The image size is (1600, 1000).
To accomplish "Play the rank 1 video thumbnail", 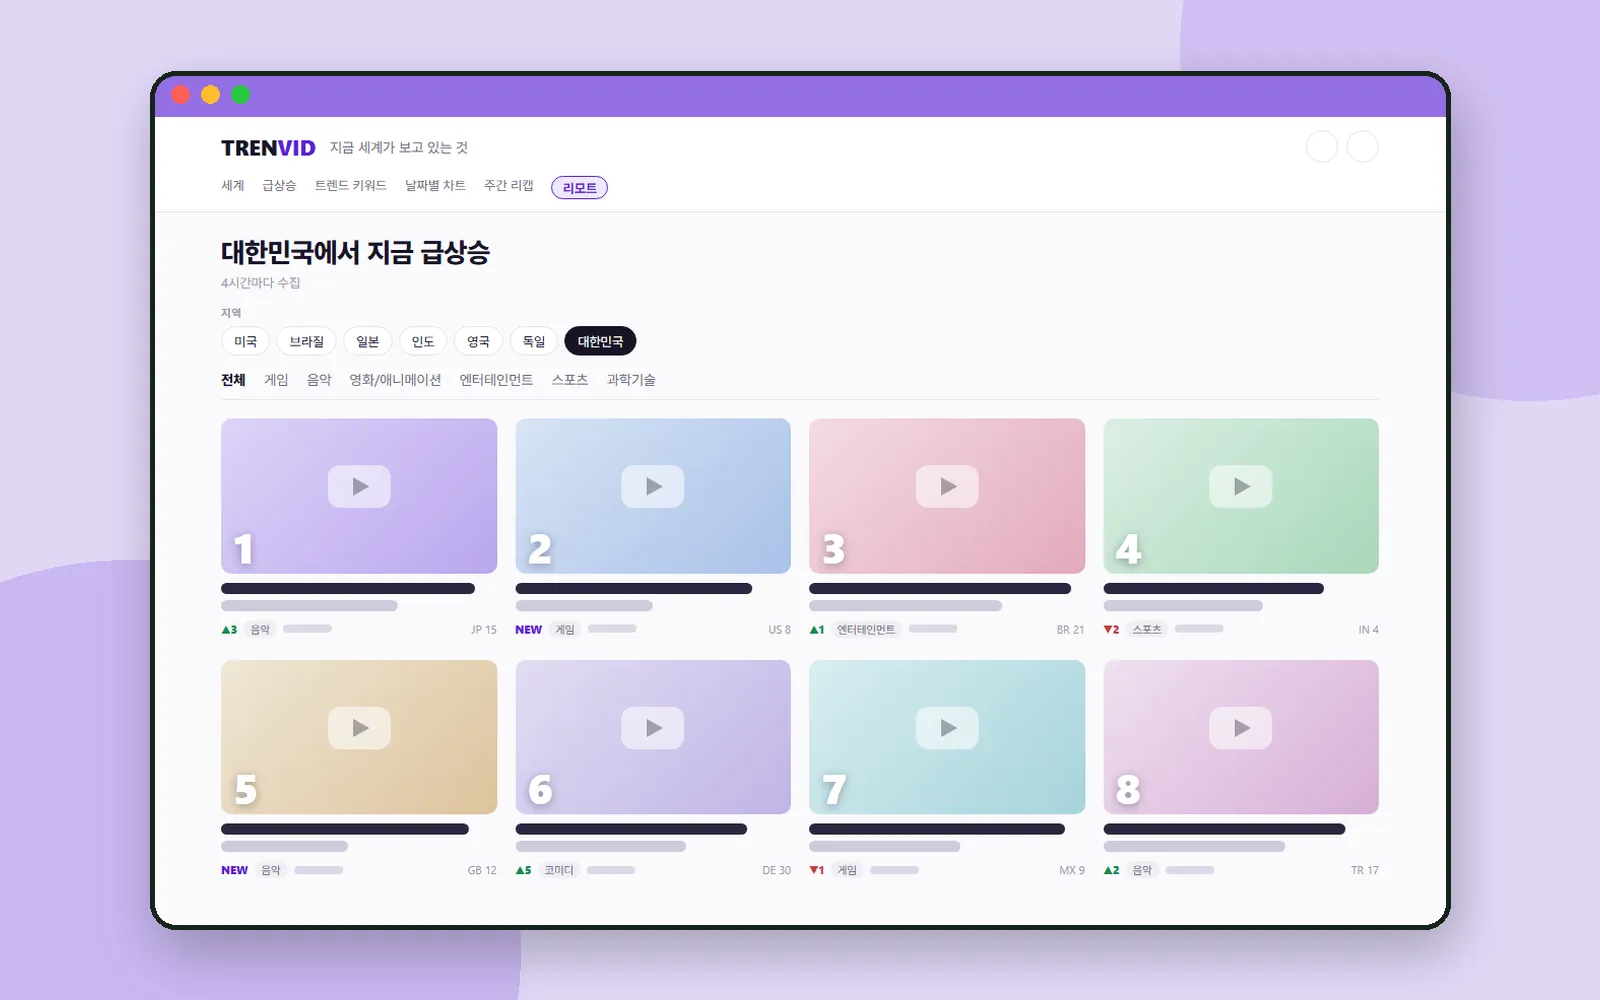I will pyautogui.click(x=359, y=496).
